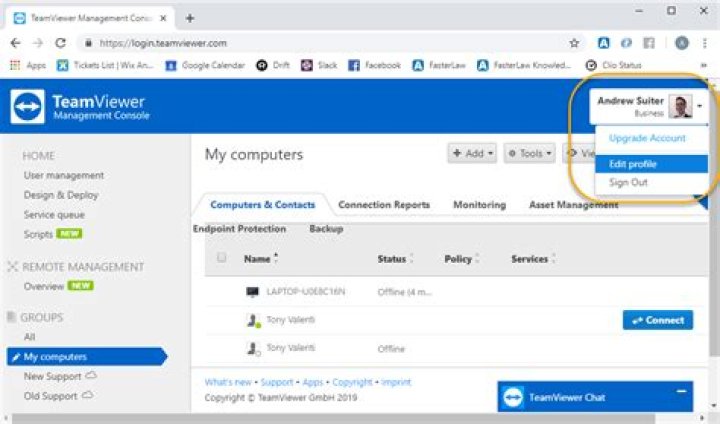Switch to Asset Management tab
This screenshot has height=424, width=720.
click(574, 205)
